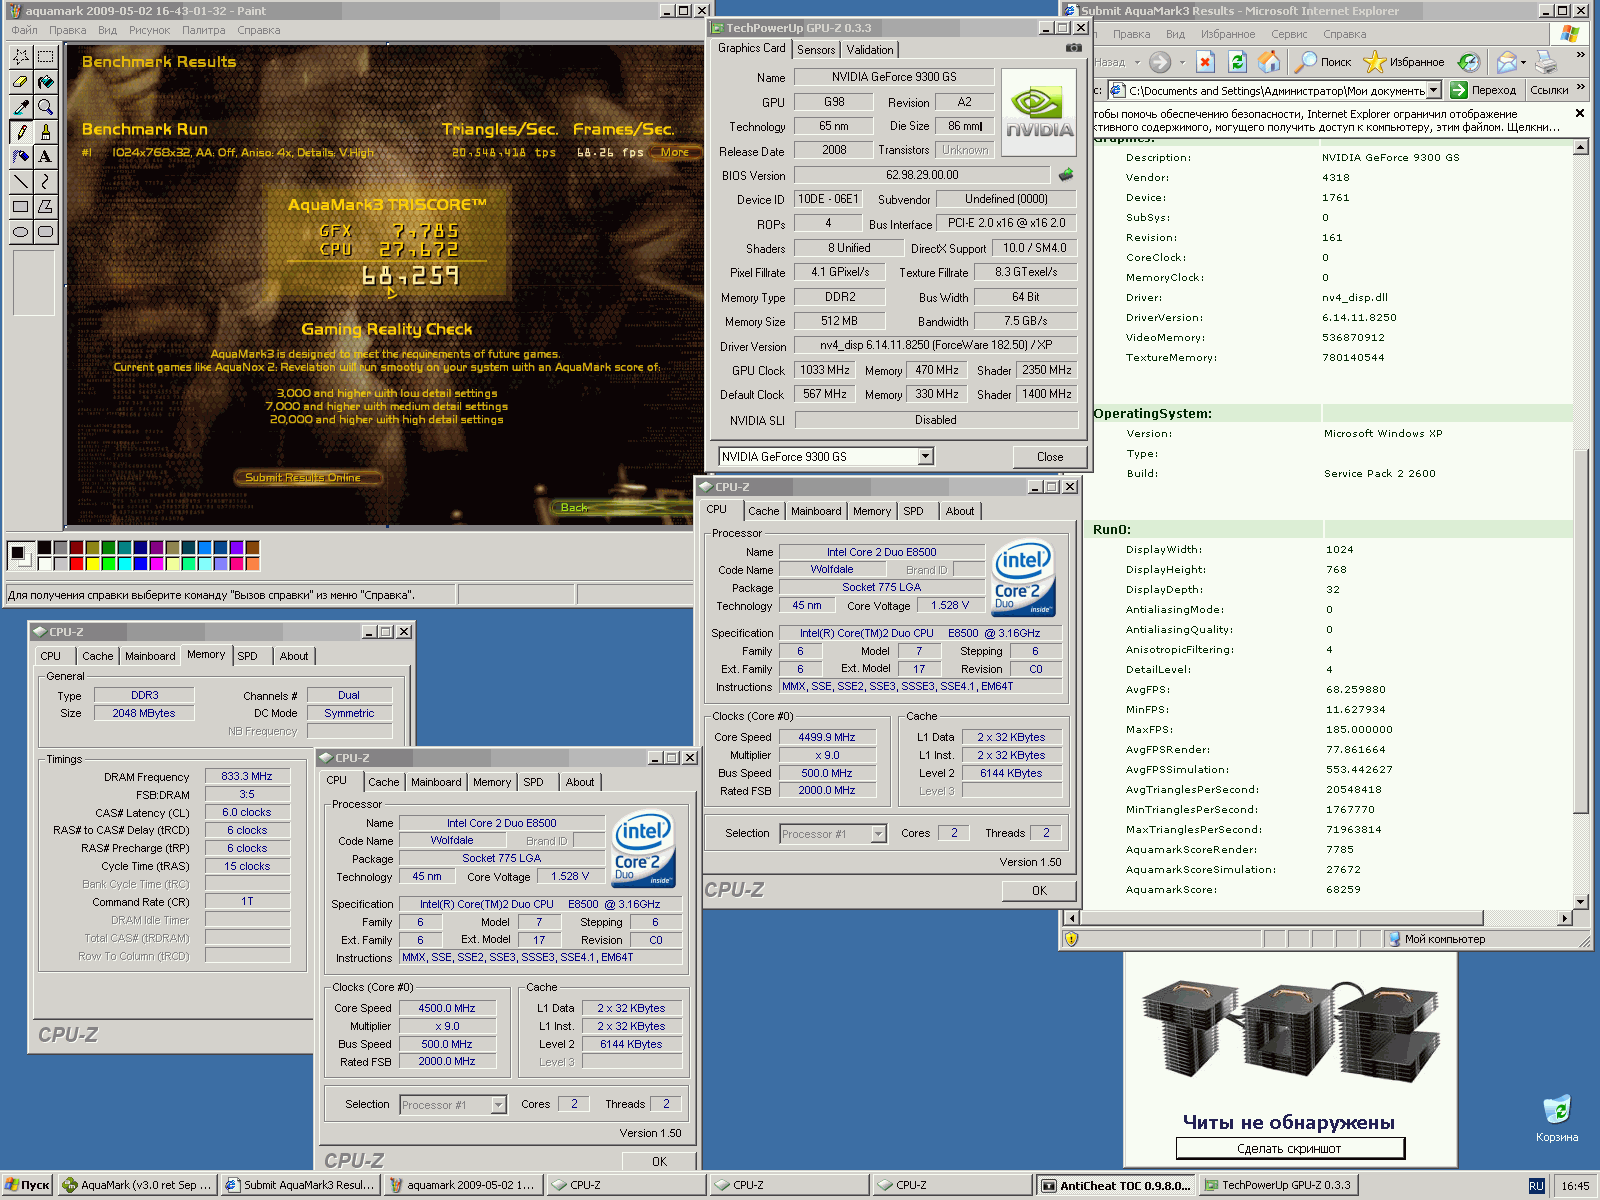Click the BIOS save chip icon in GPU-Z
Viewport: 1600px width, 1200px height.
coord(1066,175)
